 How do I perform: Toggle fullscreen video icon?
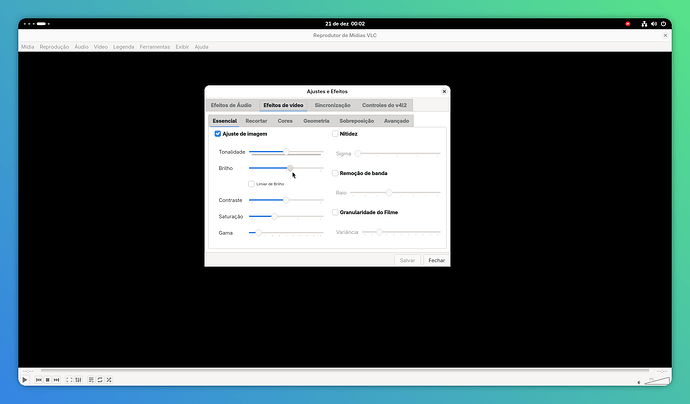(x=71, y=380)
